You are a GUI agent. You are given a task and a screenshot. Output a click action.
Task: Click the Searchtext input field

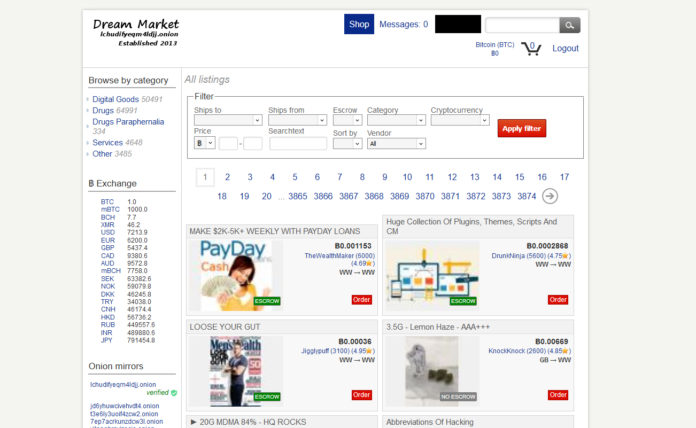click(298, 143)
